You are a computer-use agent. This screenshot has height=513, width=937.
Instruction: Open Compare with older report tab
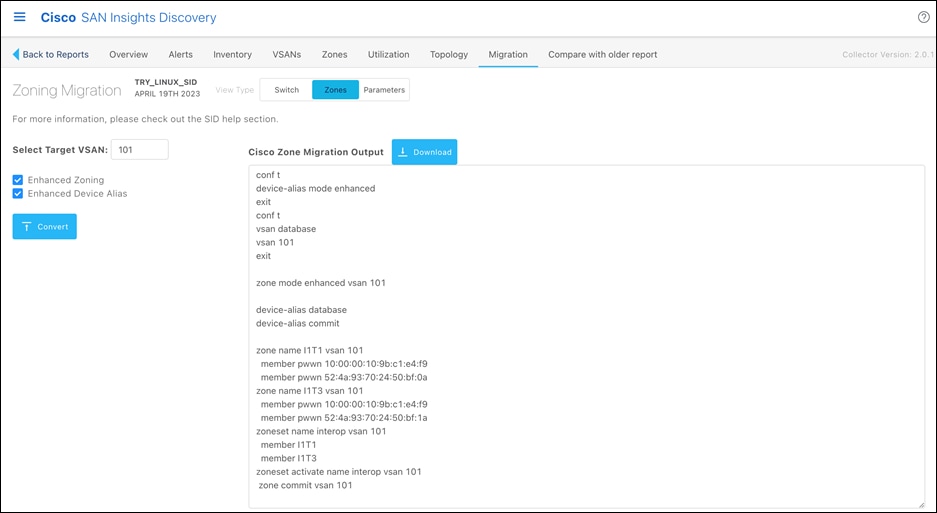point(602,54)
